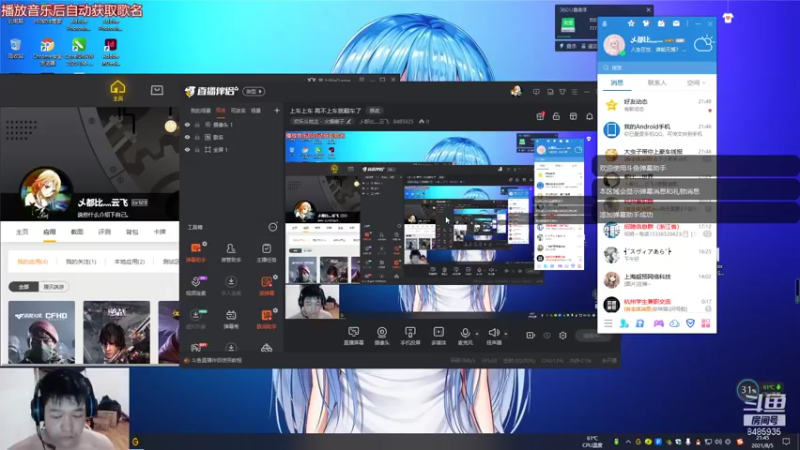The height and width of the screenshot is (450, 800).
Task: Open 我的Android手机 conversation in QQ
Action: (657, 130)
